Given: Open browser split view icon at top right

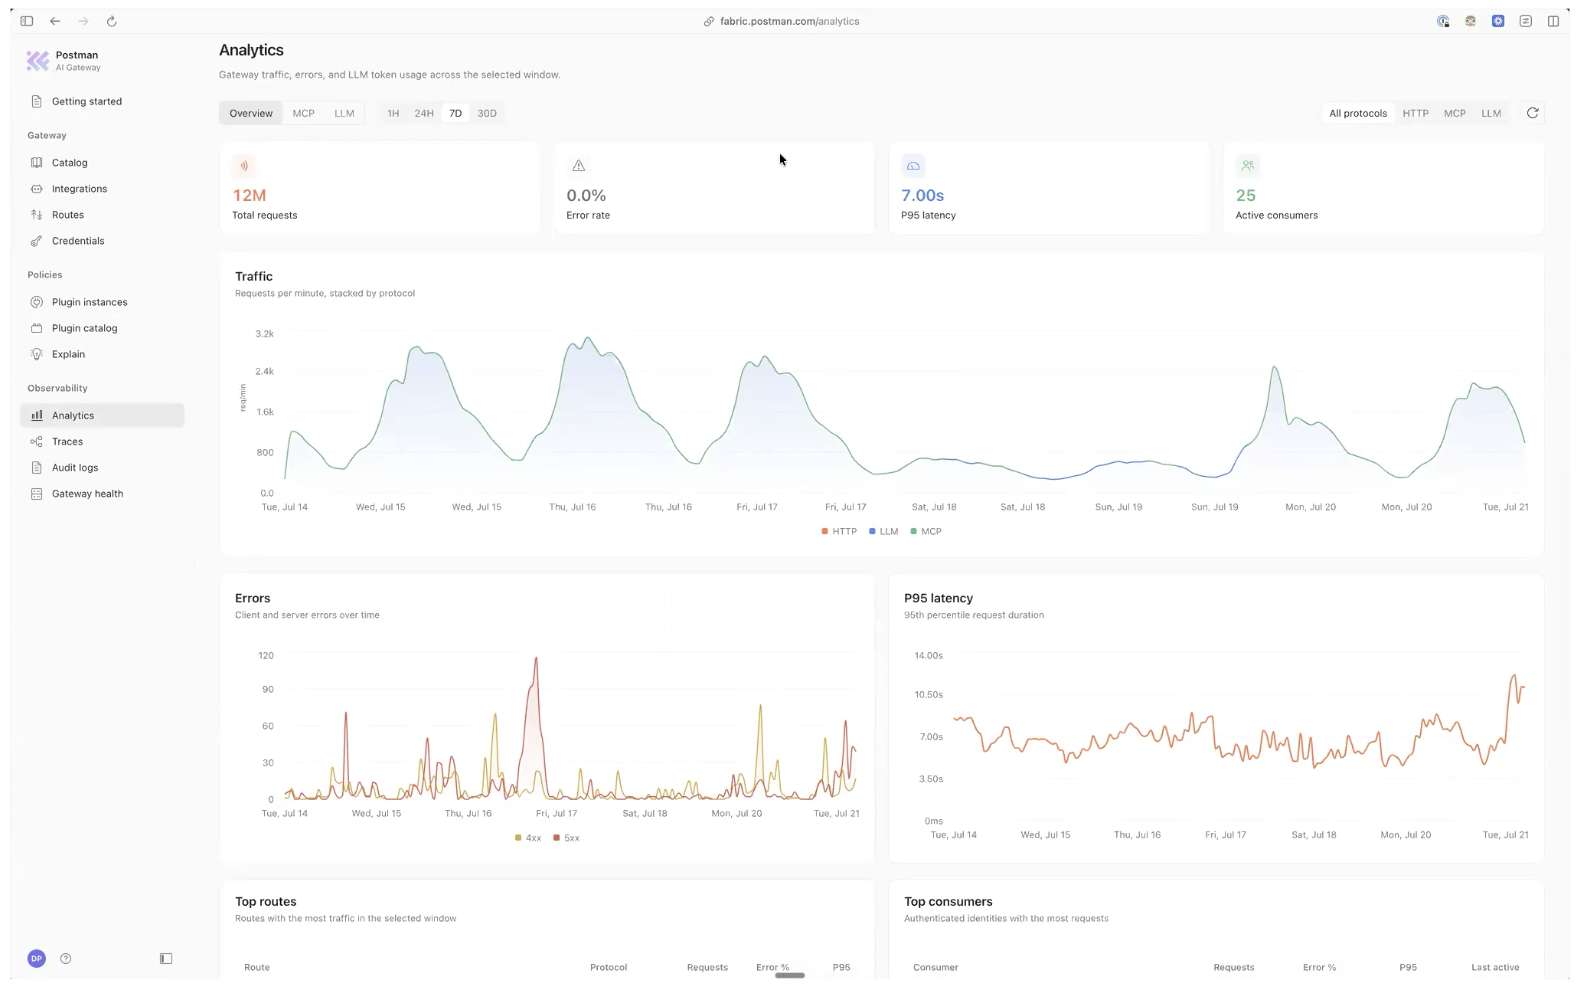Looking at the screenshot, I should [1553, 21].
